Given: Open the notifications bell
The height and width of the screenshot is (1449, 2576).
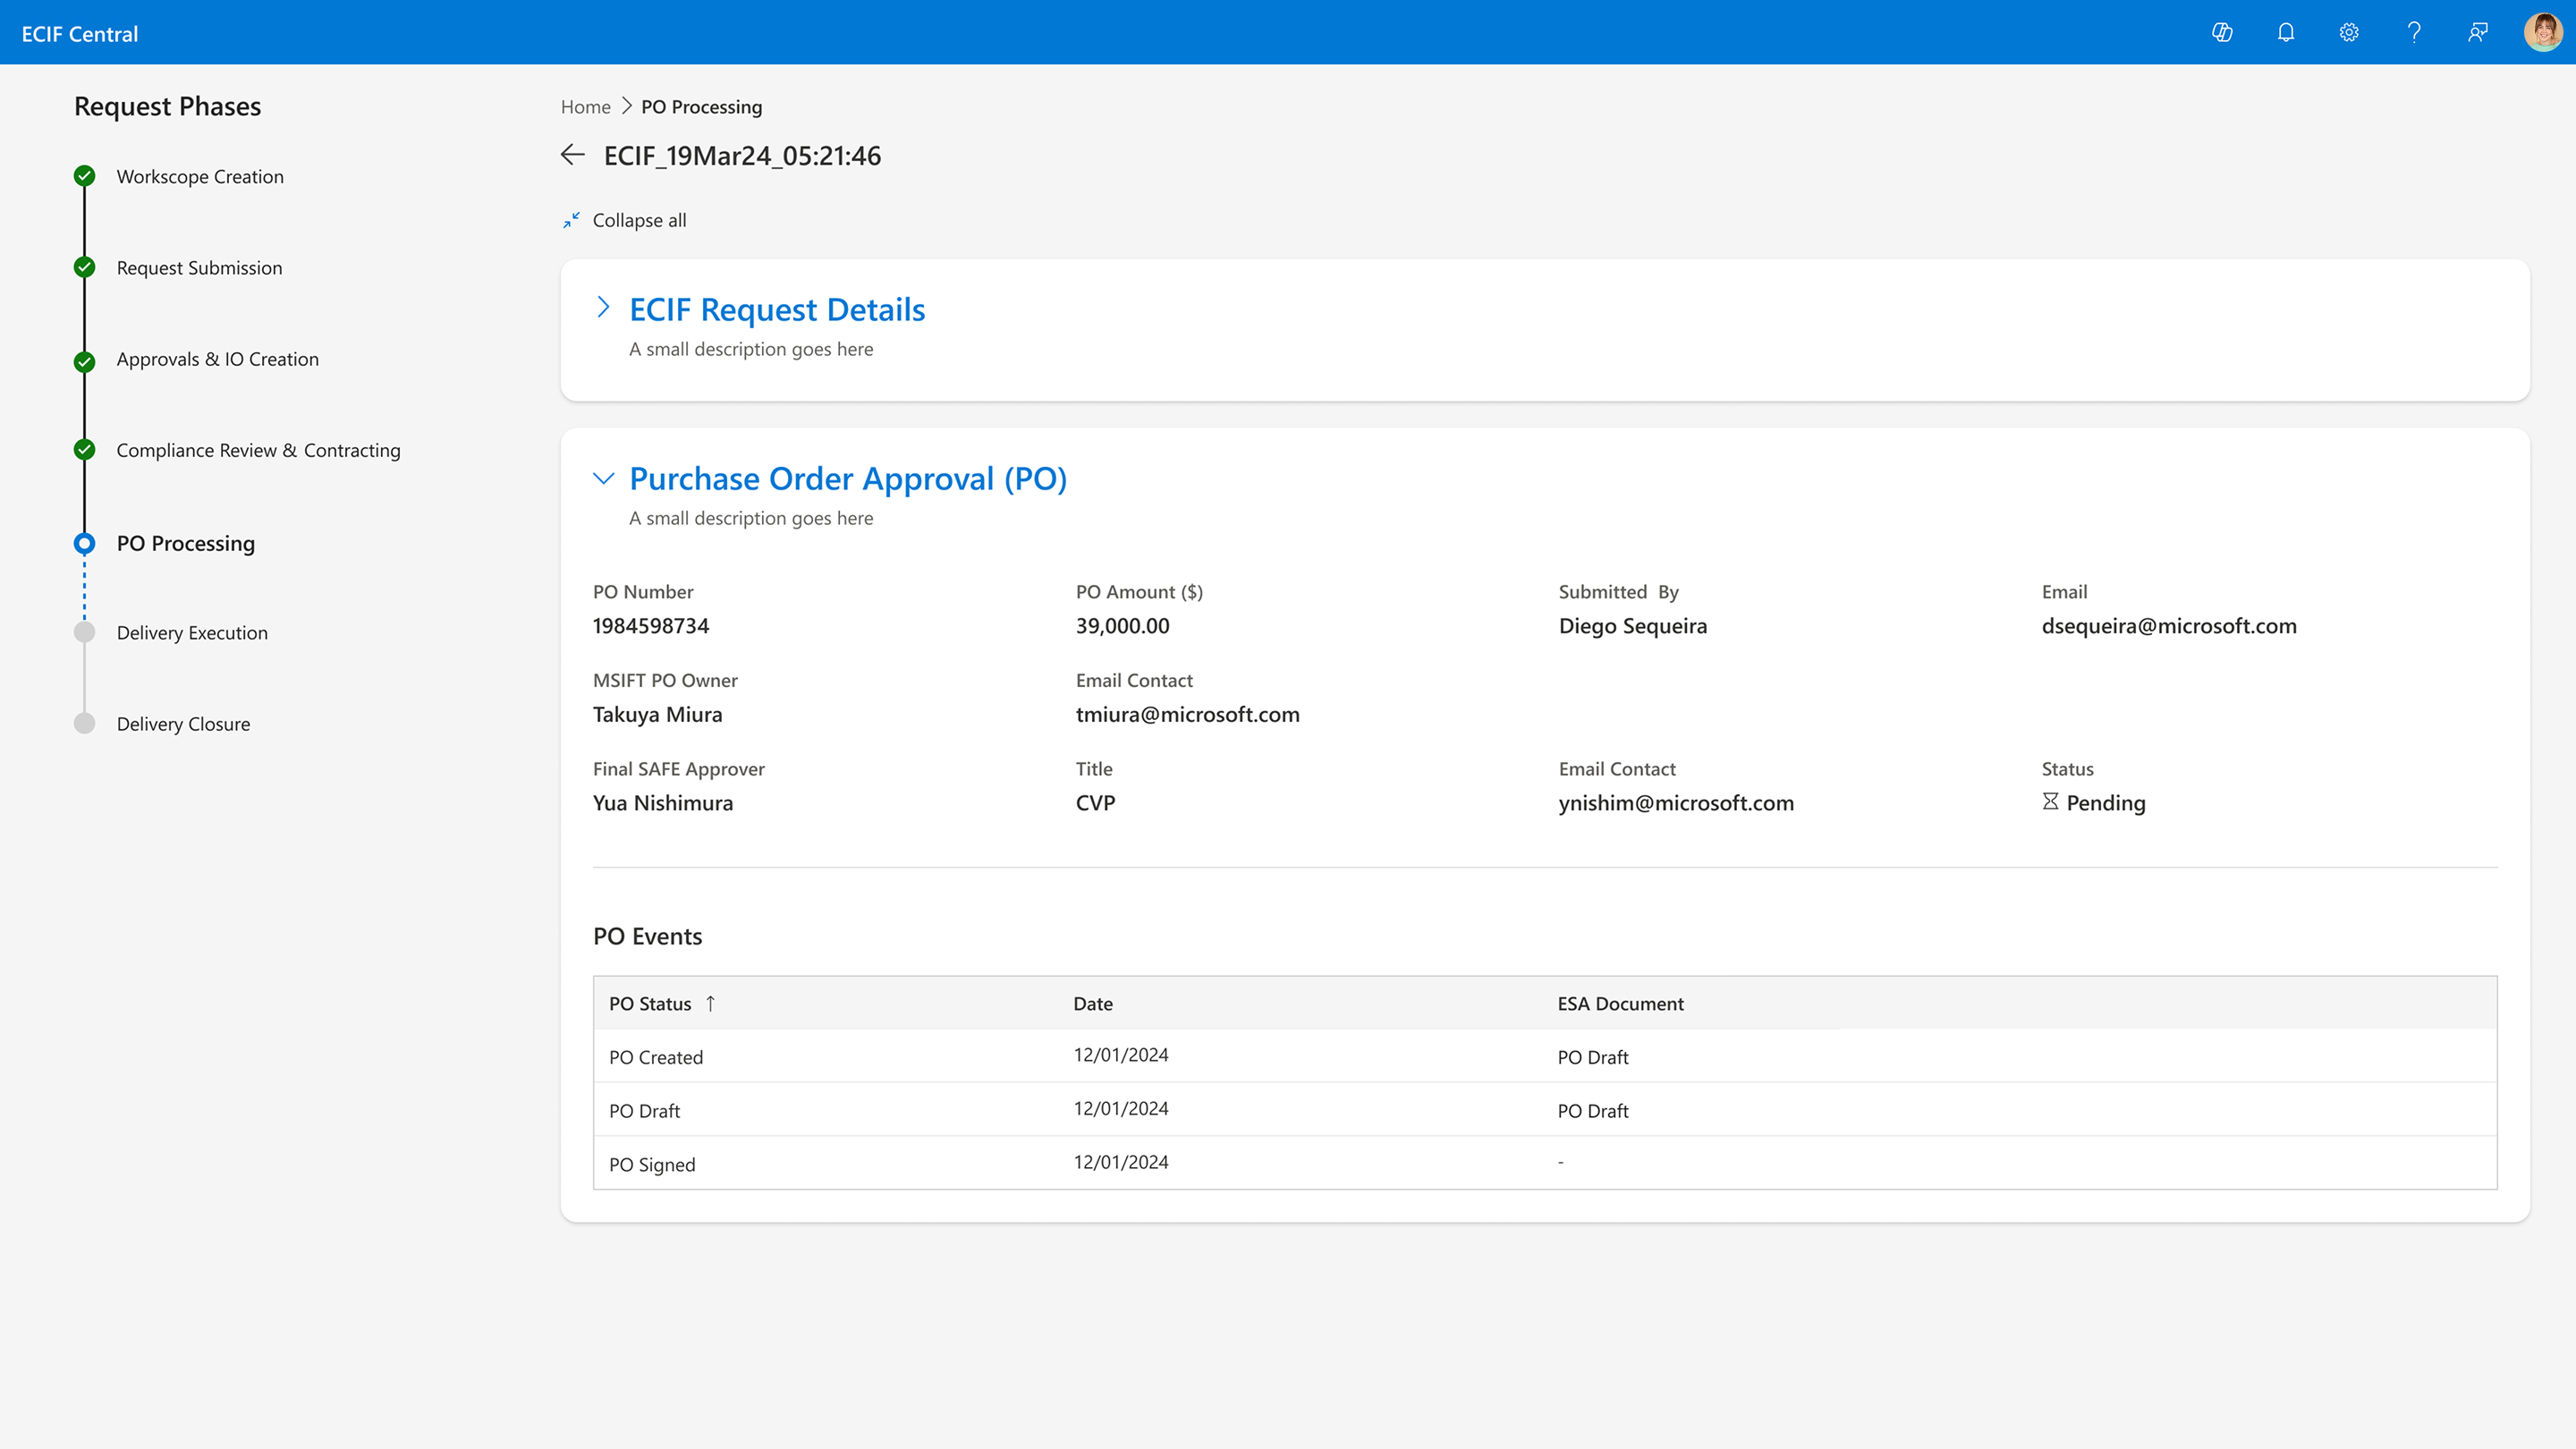Looking at the screenshot, I should click(x=2286, y=33).
